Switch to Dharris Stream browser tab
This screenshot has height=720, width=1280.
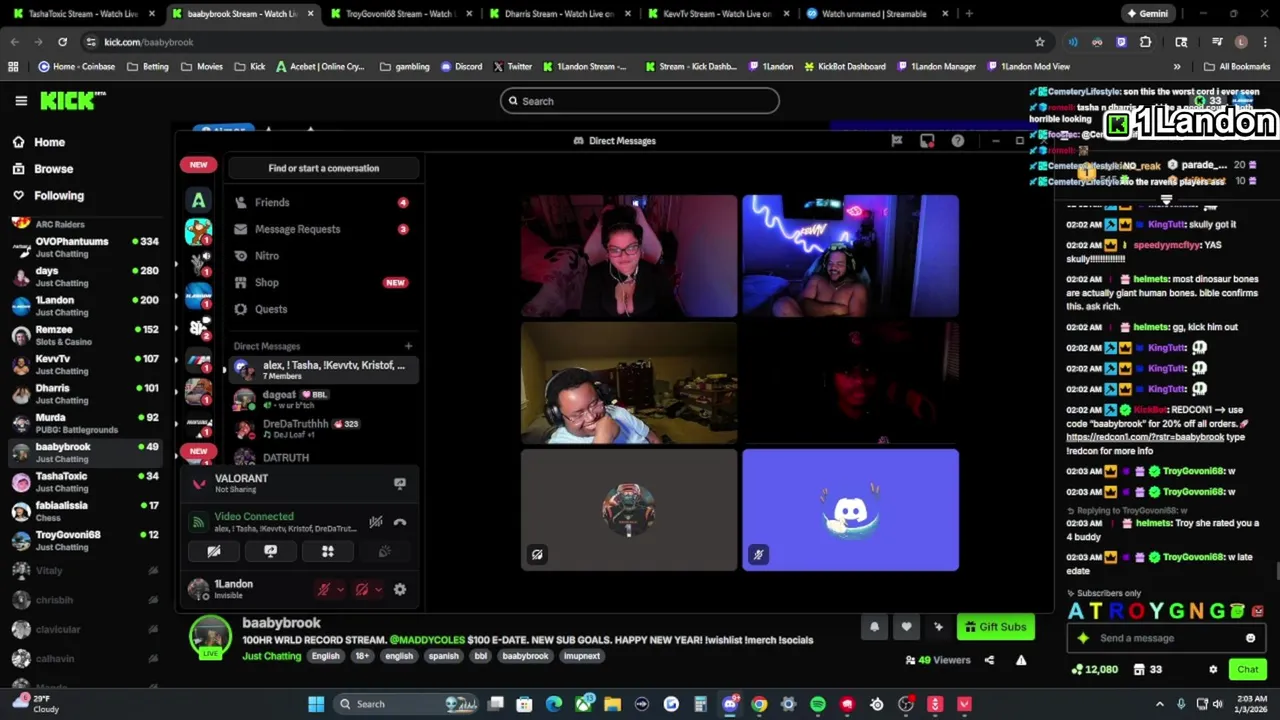coord(560,14)
